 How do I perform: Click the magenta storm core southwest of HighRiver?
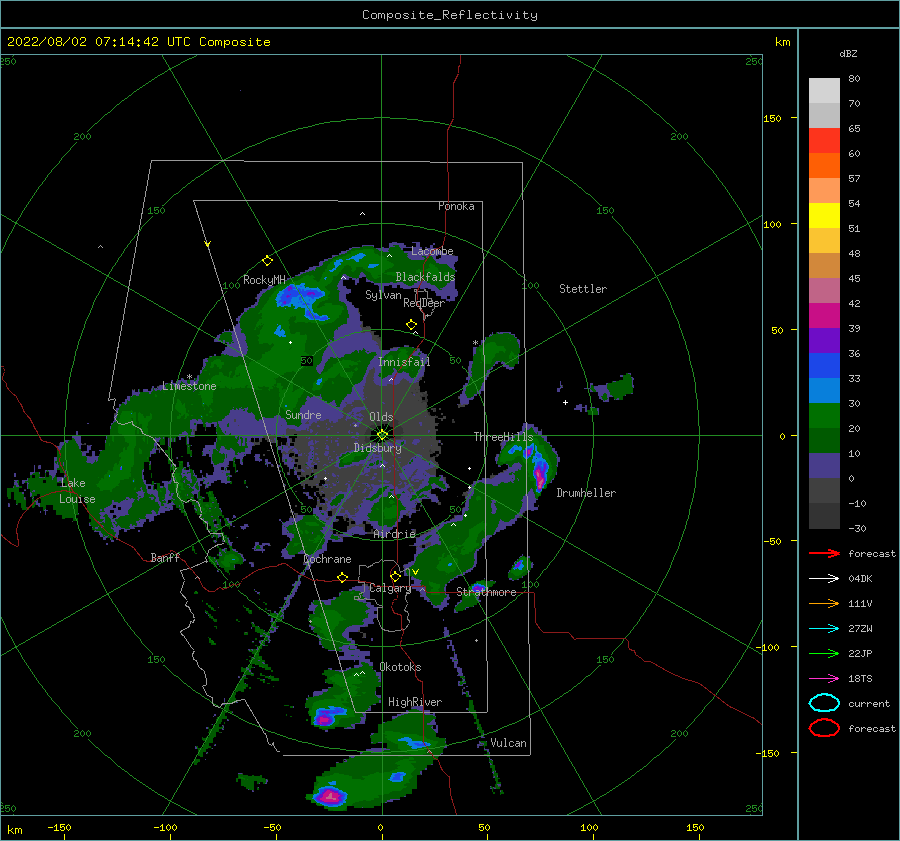point(324,718)
